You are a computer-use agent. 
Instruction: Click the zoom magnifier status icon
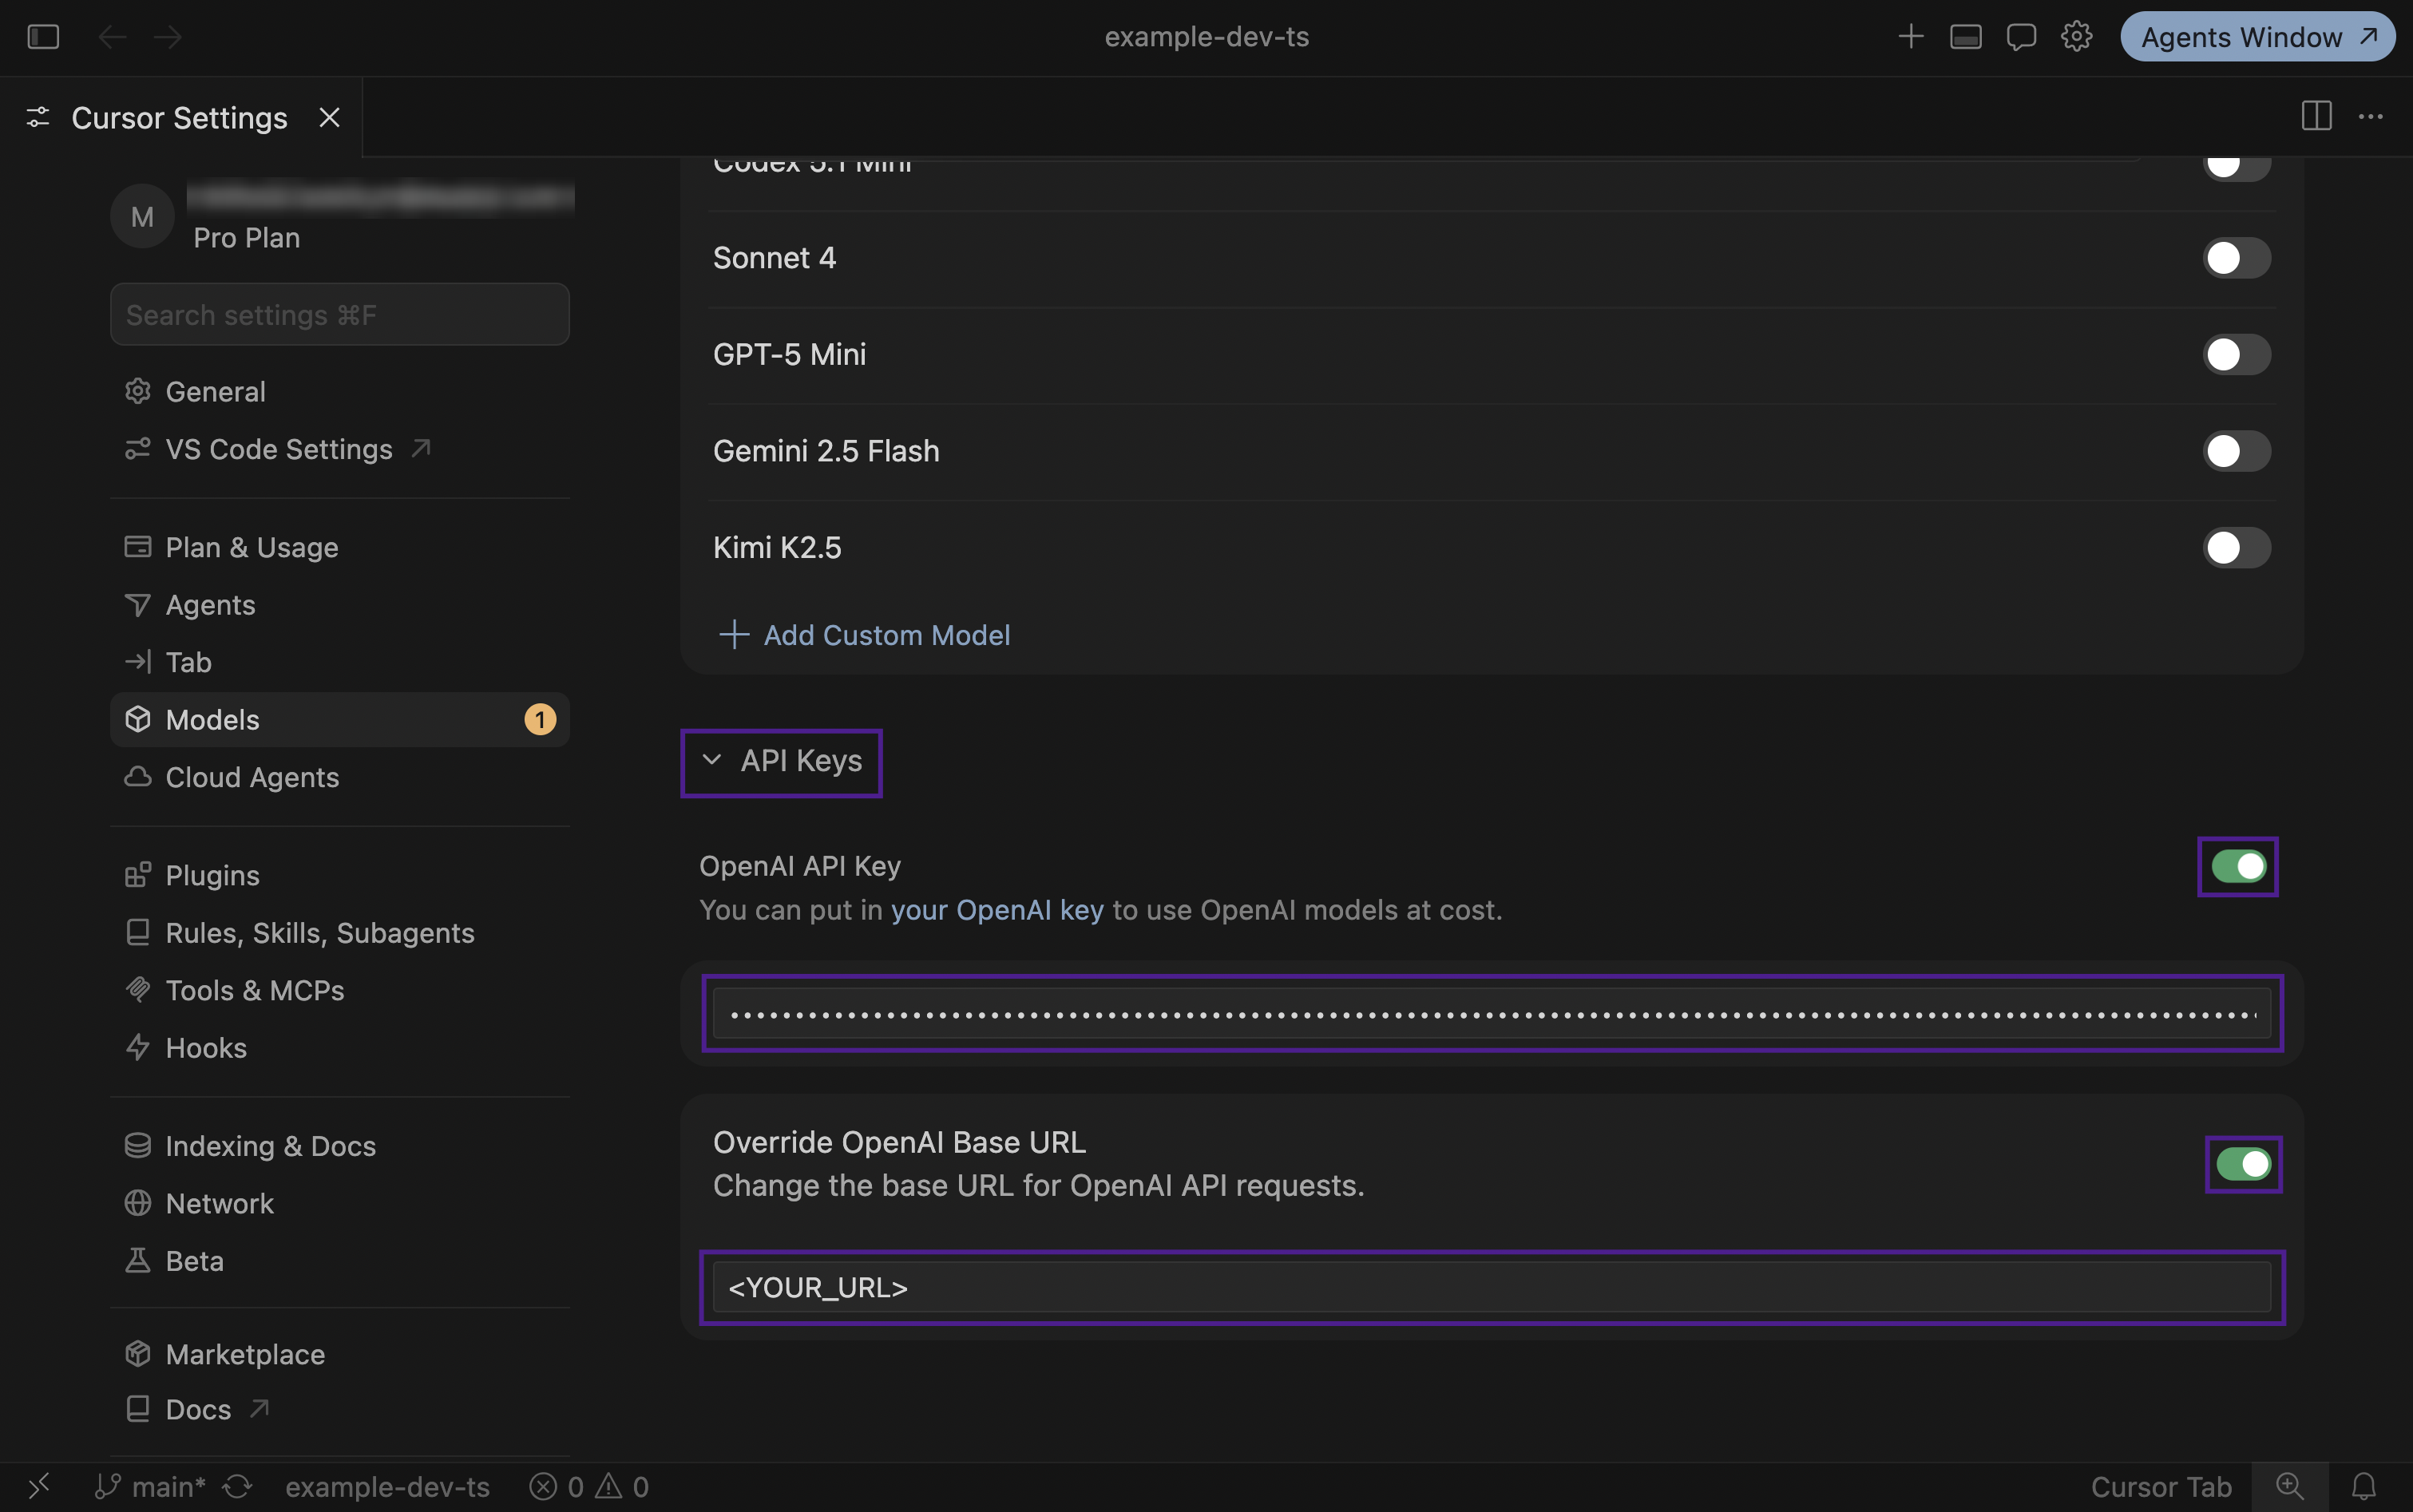(2290, 1487)
